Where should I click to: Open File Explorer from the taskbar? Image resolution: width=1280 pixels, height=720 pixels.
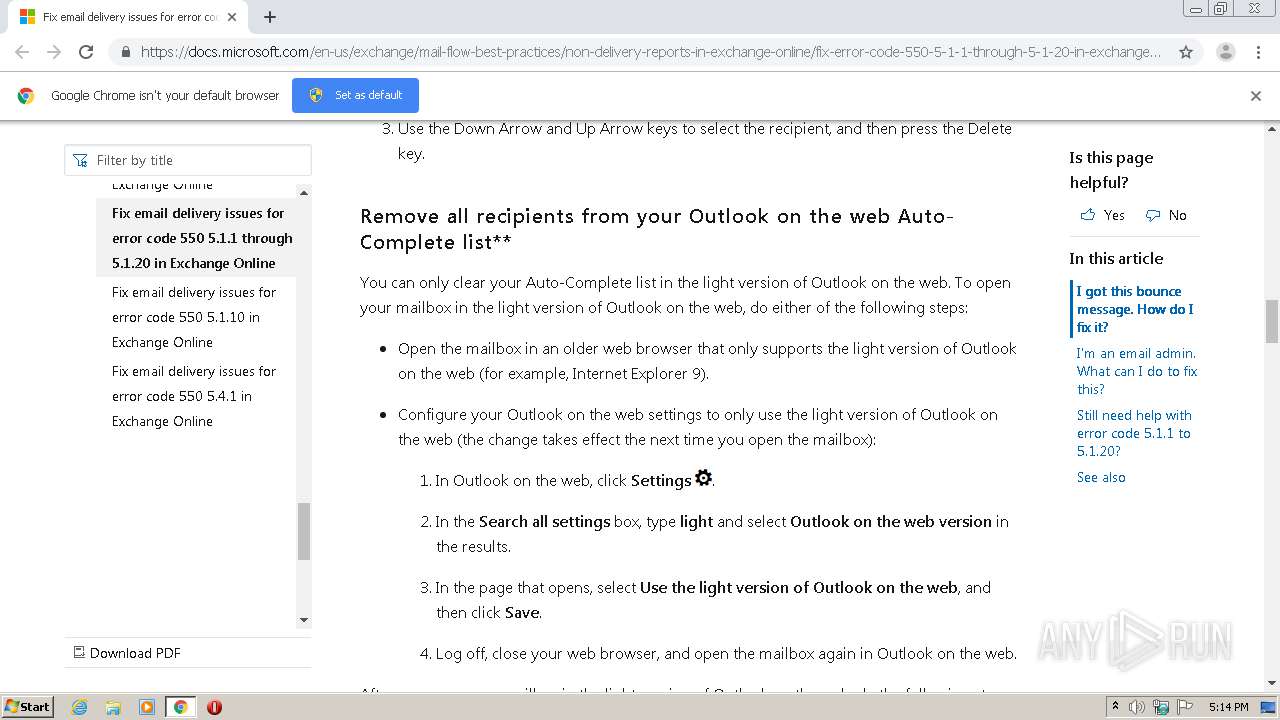tap(113, 707)
